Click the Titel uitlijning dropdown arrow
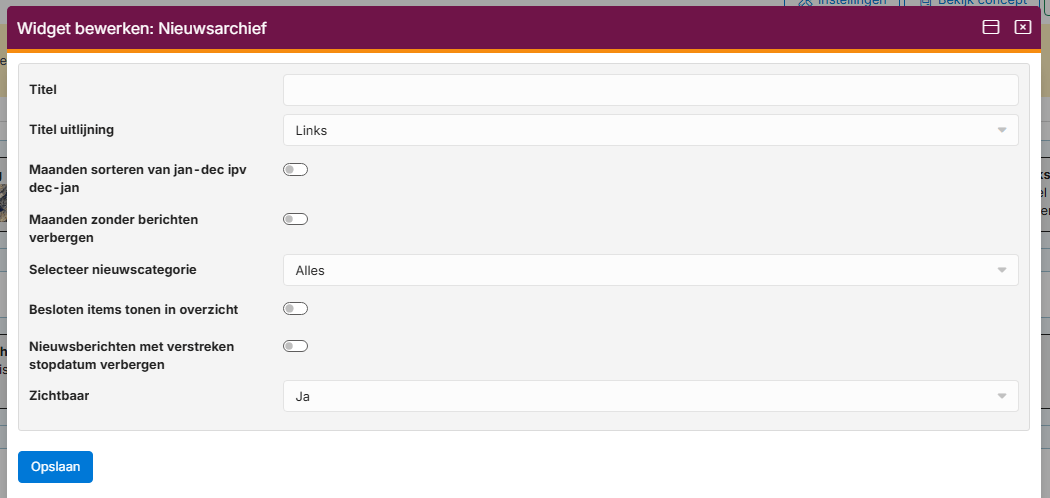Image resolution: width=1050 pixels, height=498 pixels. click(x=1002, y=130)
